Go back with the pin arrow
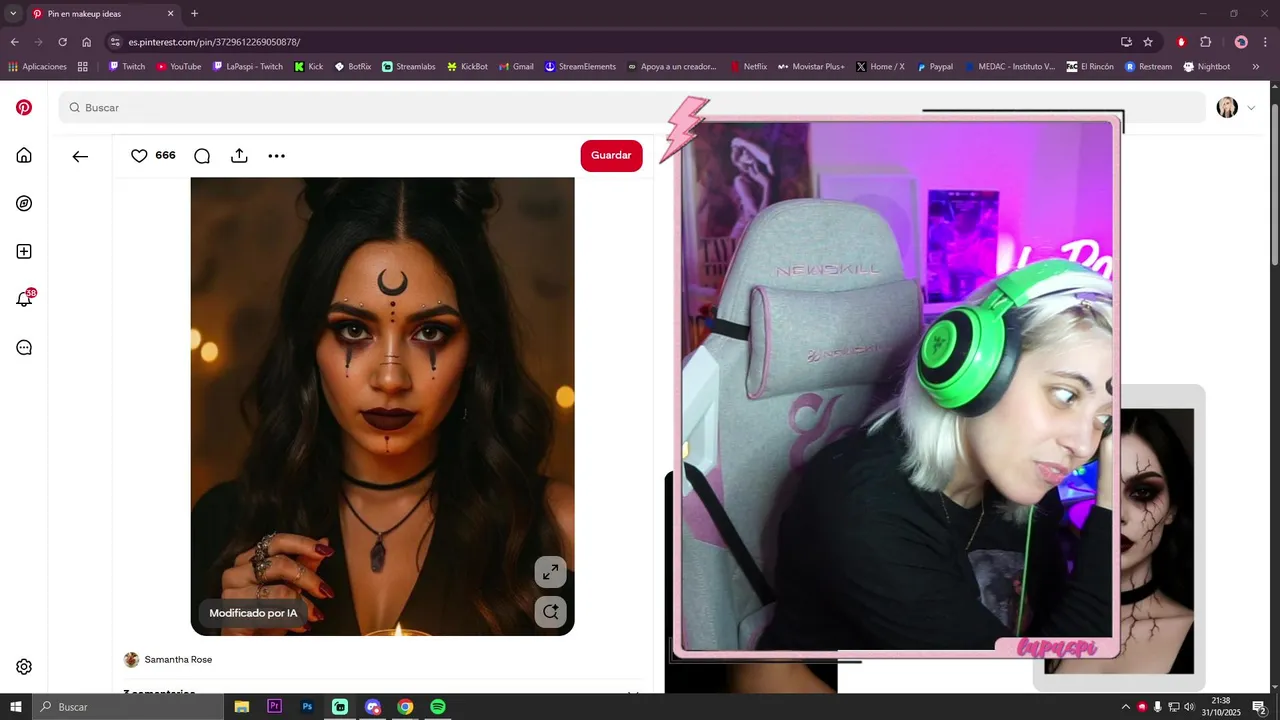The image size is (1280, 720). tap(80, 156)
